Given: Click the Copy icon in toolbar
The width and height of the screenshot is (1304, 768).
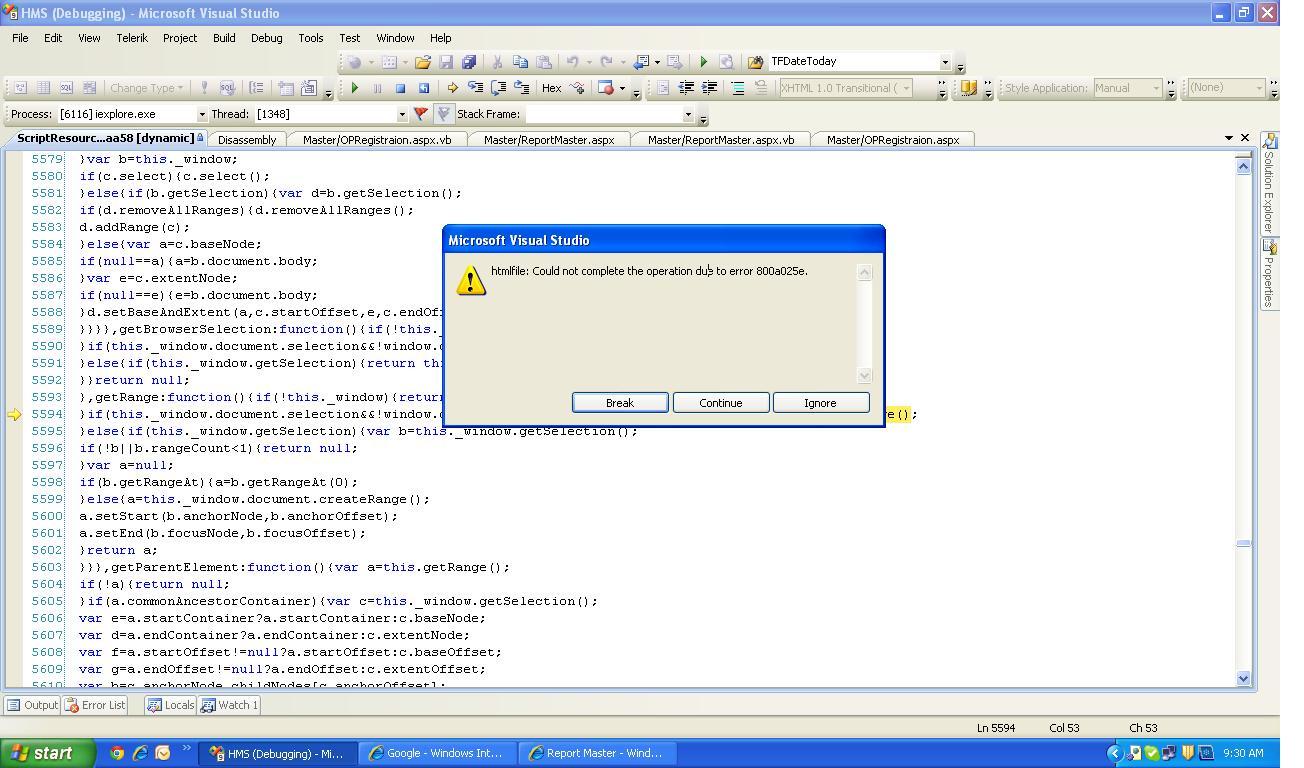Looking at the screenshot, I should tap(520, 62).
